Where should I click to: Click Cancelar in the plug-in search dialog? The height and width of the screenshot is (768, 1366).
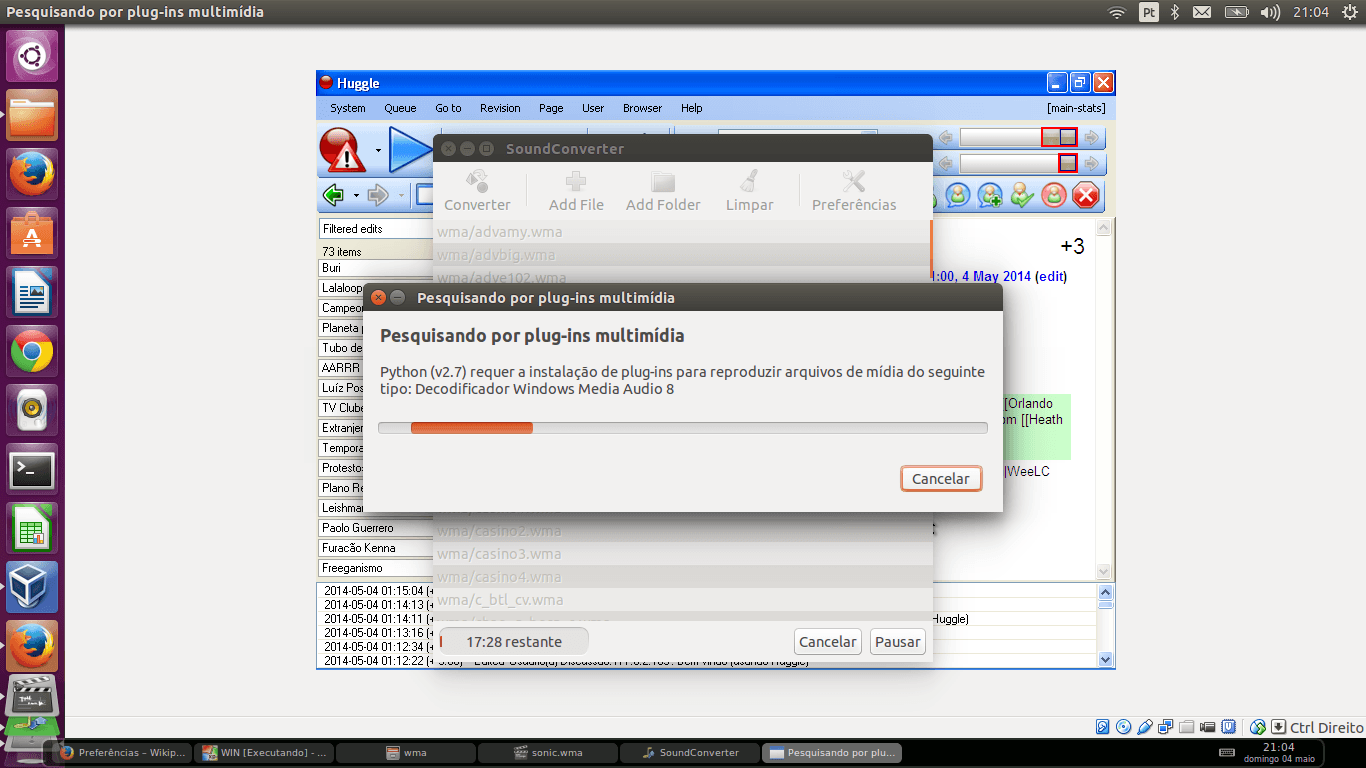coord(941,479)
